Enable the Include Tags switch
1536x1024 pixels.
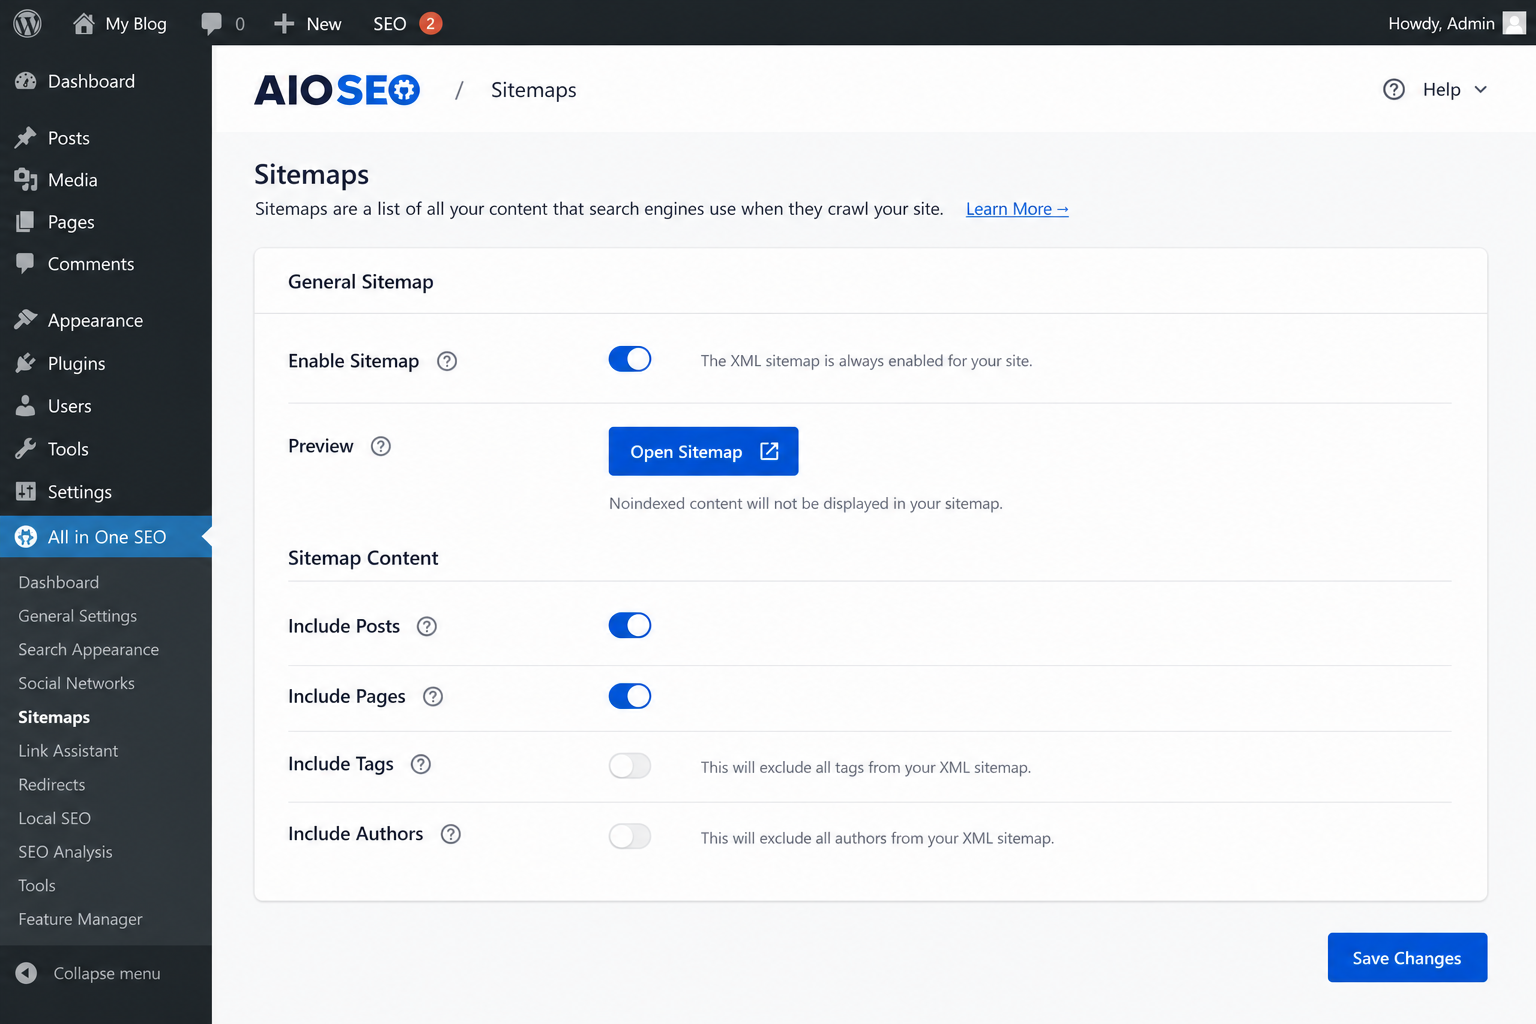[630, 766]
